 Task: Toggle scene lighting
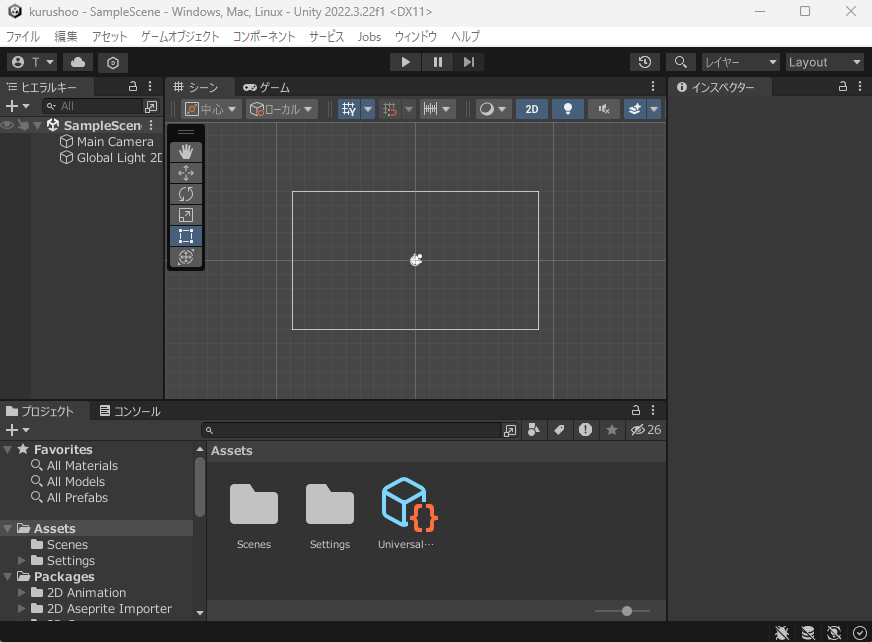[568, 109]
